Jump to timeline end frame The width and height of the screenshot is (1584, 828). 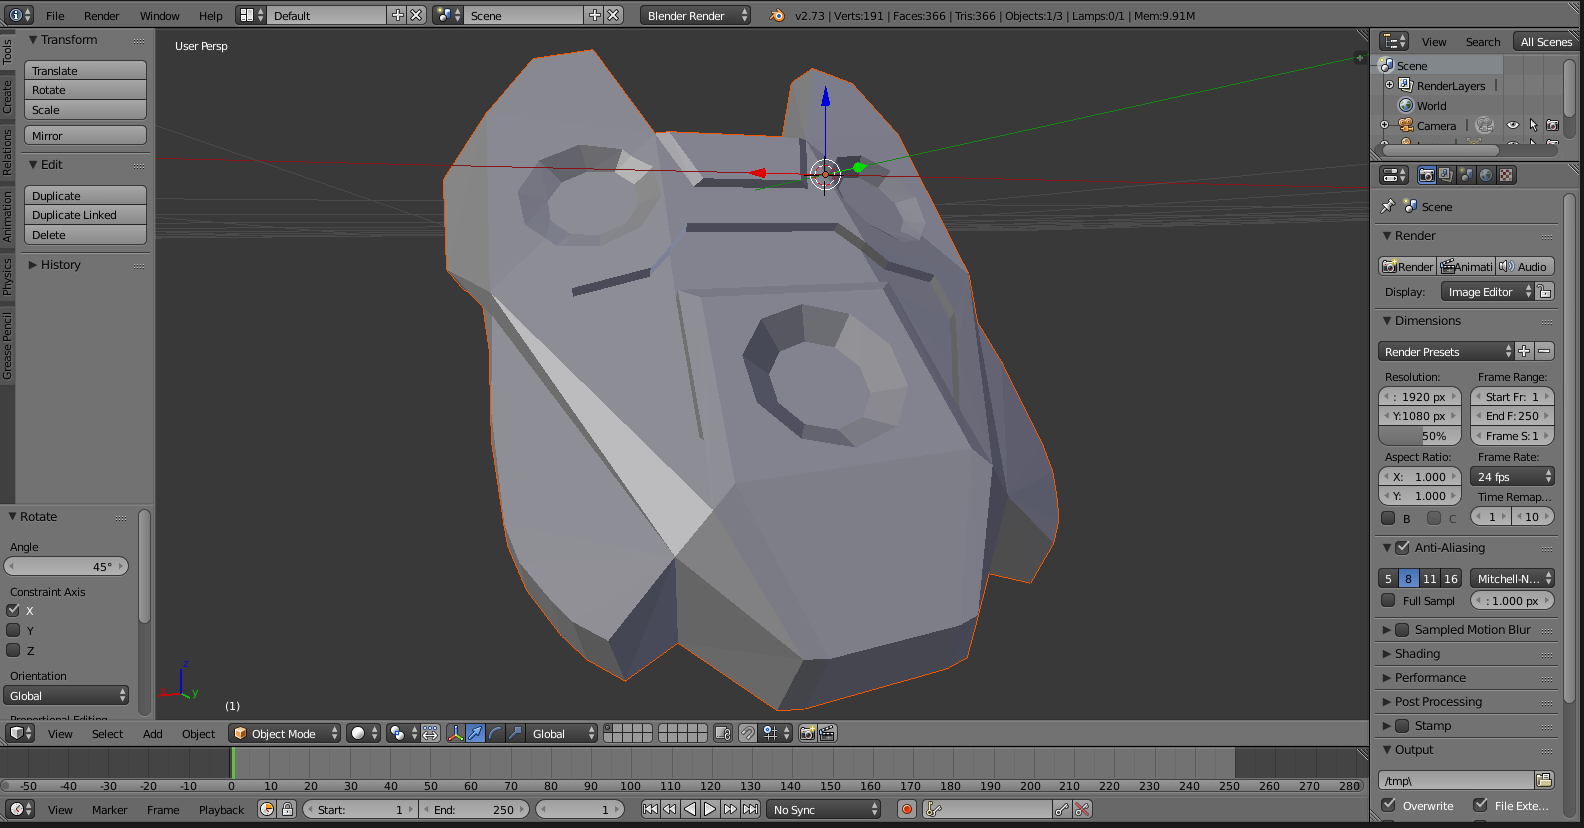[x=750, y=809]
